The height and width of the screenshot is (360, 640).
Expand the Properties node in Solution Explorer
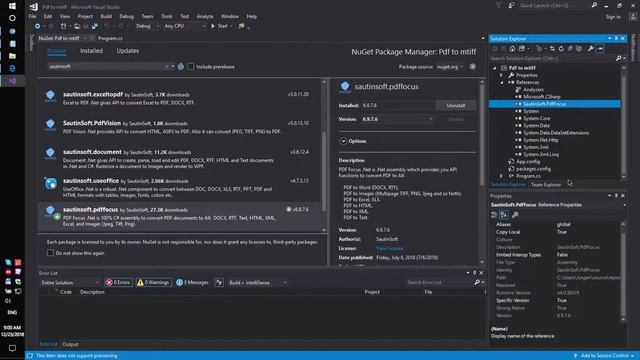(502, 75)
